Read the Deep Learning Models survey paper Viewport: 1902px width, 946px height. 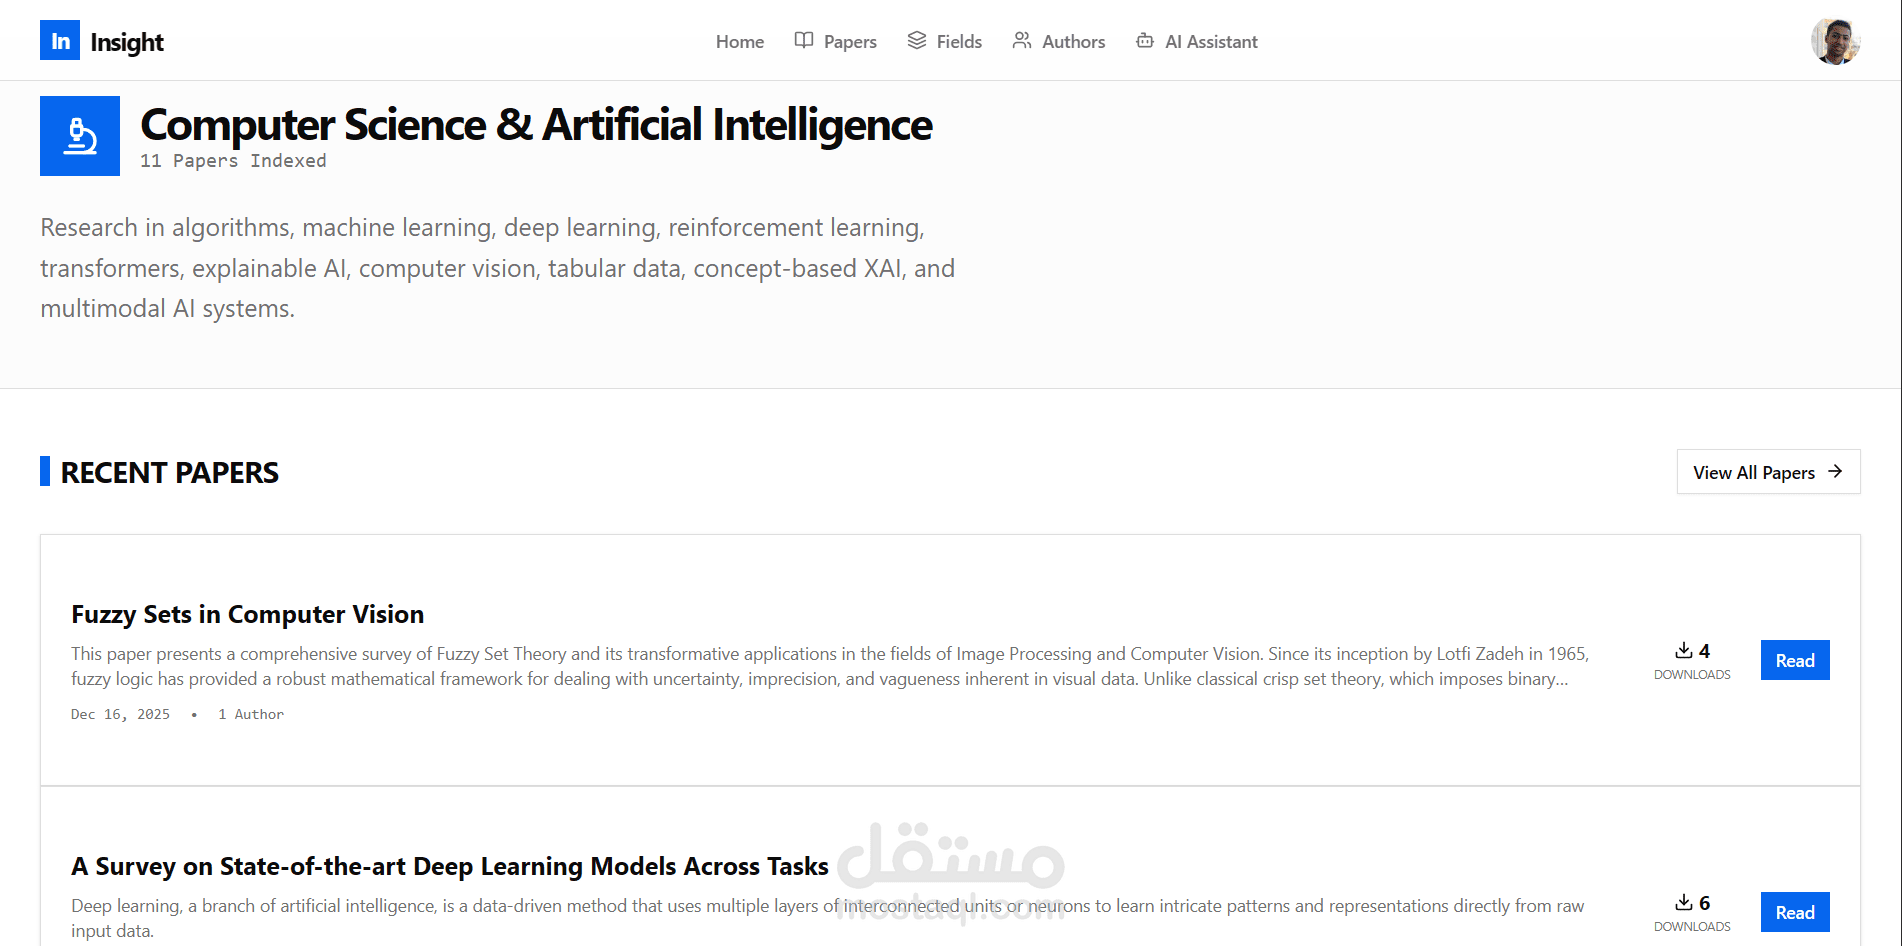1795,912
